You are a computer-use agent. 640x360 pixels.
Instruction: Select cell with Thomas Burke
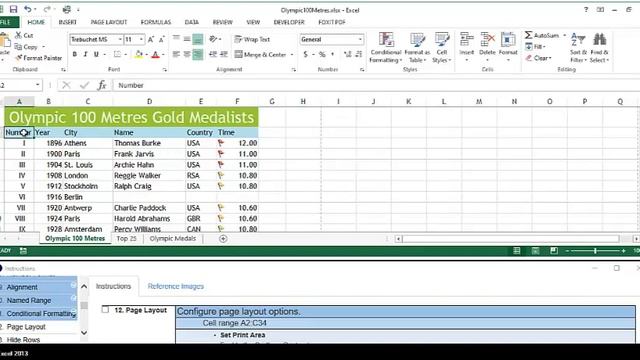[149, 143]
